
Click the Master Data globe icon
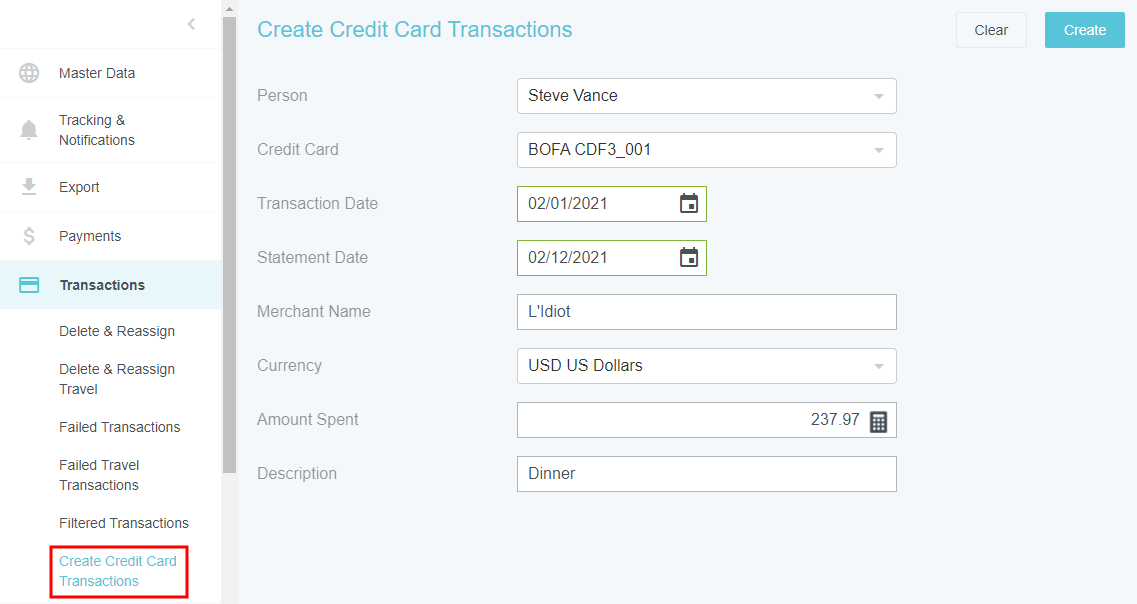pos(29,73)
